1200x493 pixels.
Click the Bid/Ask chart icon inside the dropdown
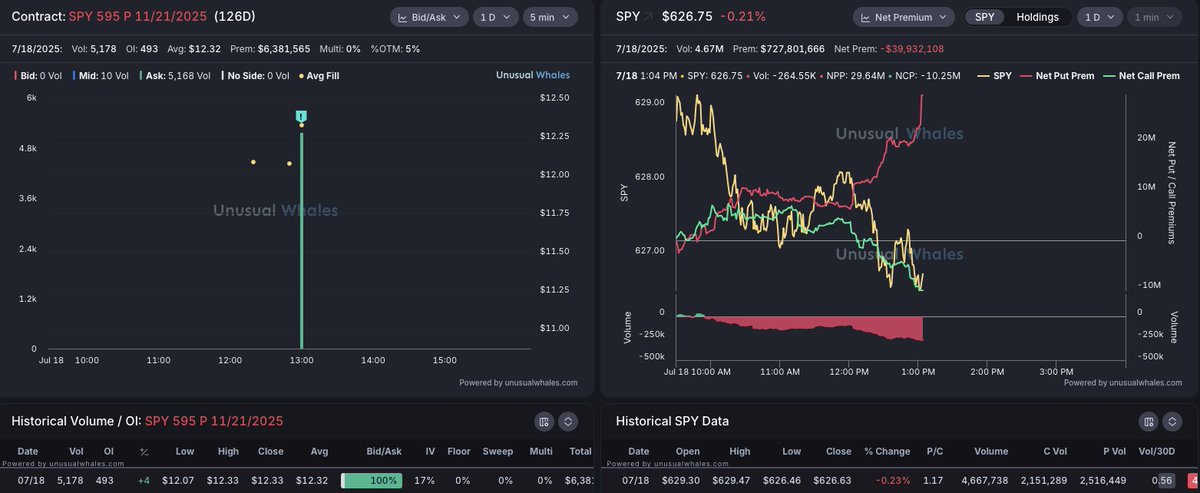pyautogui.click(x=402, y=17)
